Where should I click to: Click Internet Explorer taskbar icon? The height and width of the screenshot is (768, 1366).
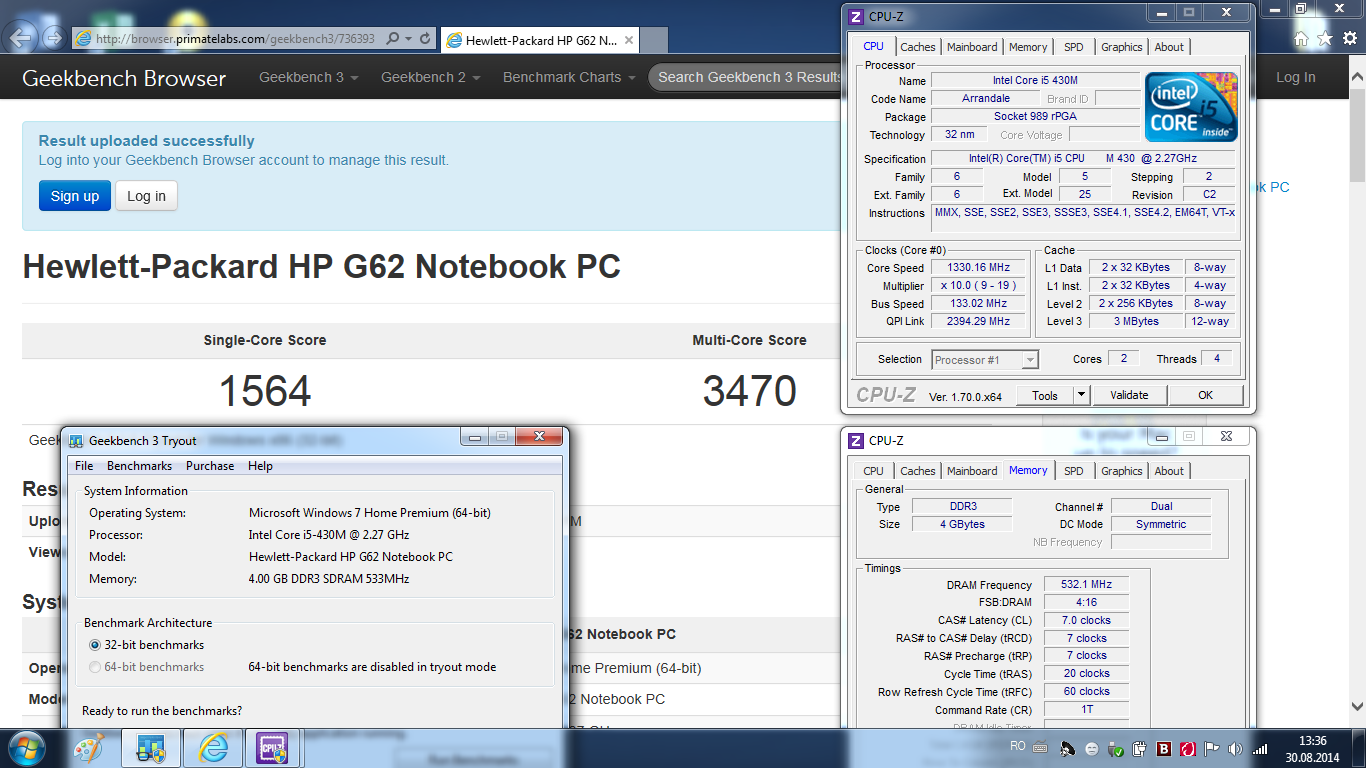click(x=215, y=747)
